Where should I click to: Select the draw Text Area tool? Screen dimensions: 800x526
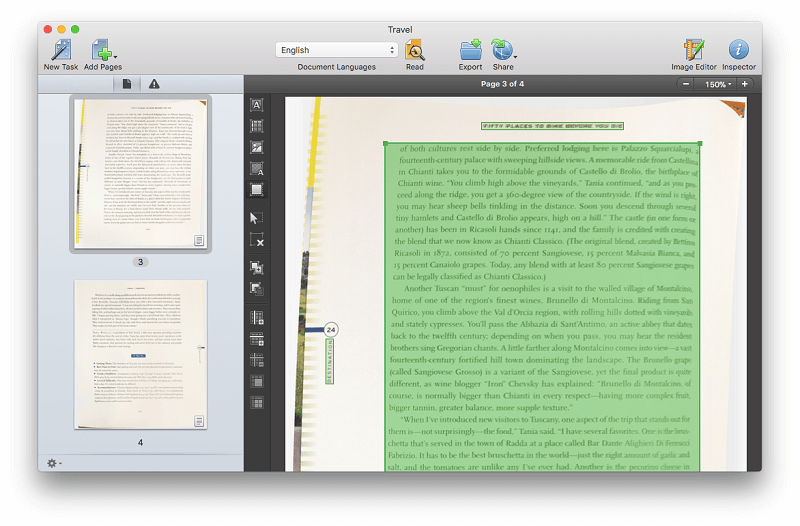coord(257,105)
